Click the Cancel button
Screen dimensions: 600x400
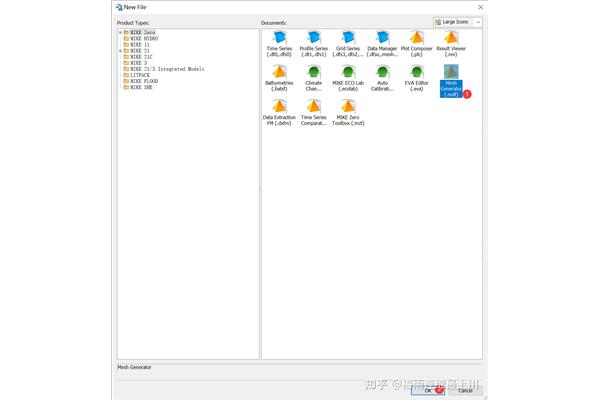pos(465,390)
